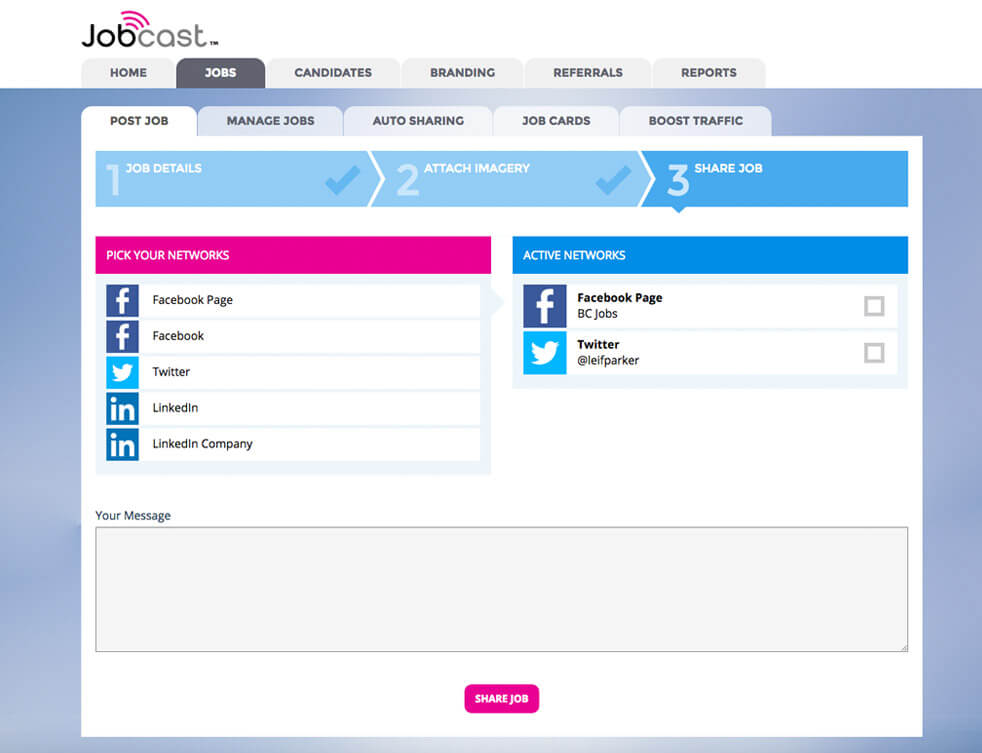The width and height of the screenshot is (982, 753).
Task: Open the Auto Sharing tab
Action: tap(418, 121)
